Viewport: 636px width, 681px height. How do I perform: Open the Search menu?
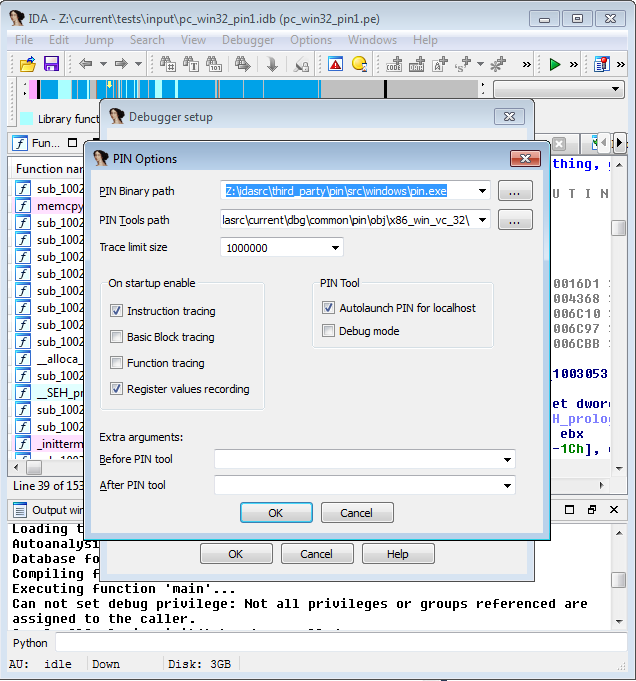[x=147, y=40]
